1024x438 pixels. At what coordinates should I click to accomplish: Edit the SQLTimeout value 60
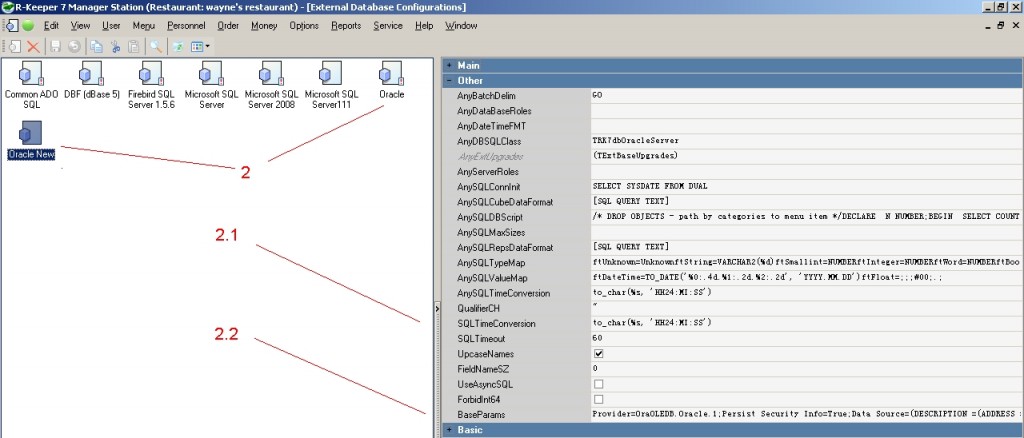click(x=807, y=338)
